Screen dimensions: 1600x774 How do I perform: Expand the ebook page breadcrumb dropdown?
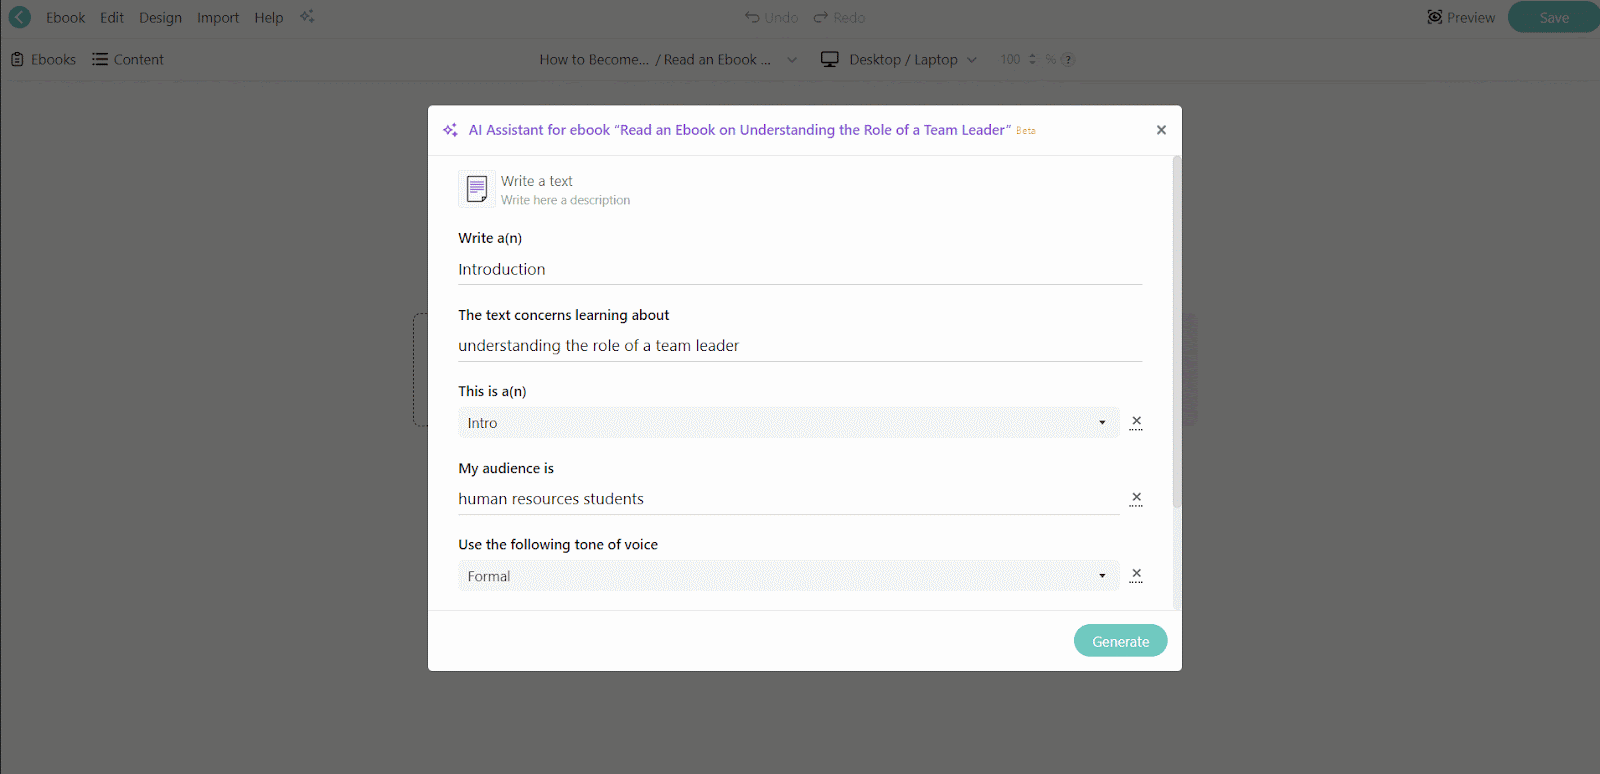tap(792, 60)
